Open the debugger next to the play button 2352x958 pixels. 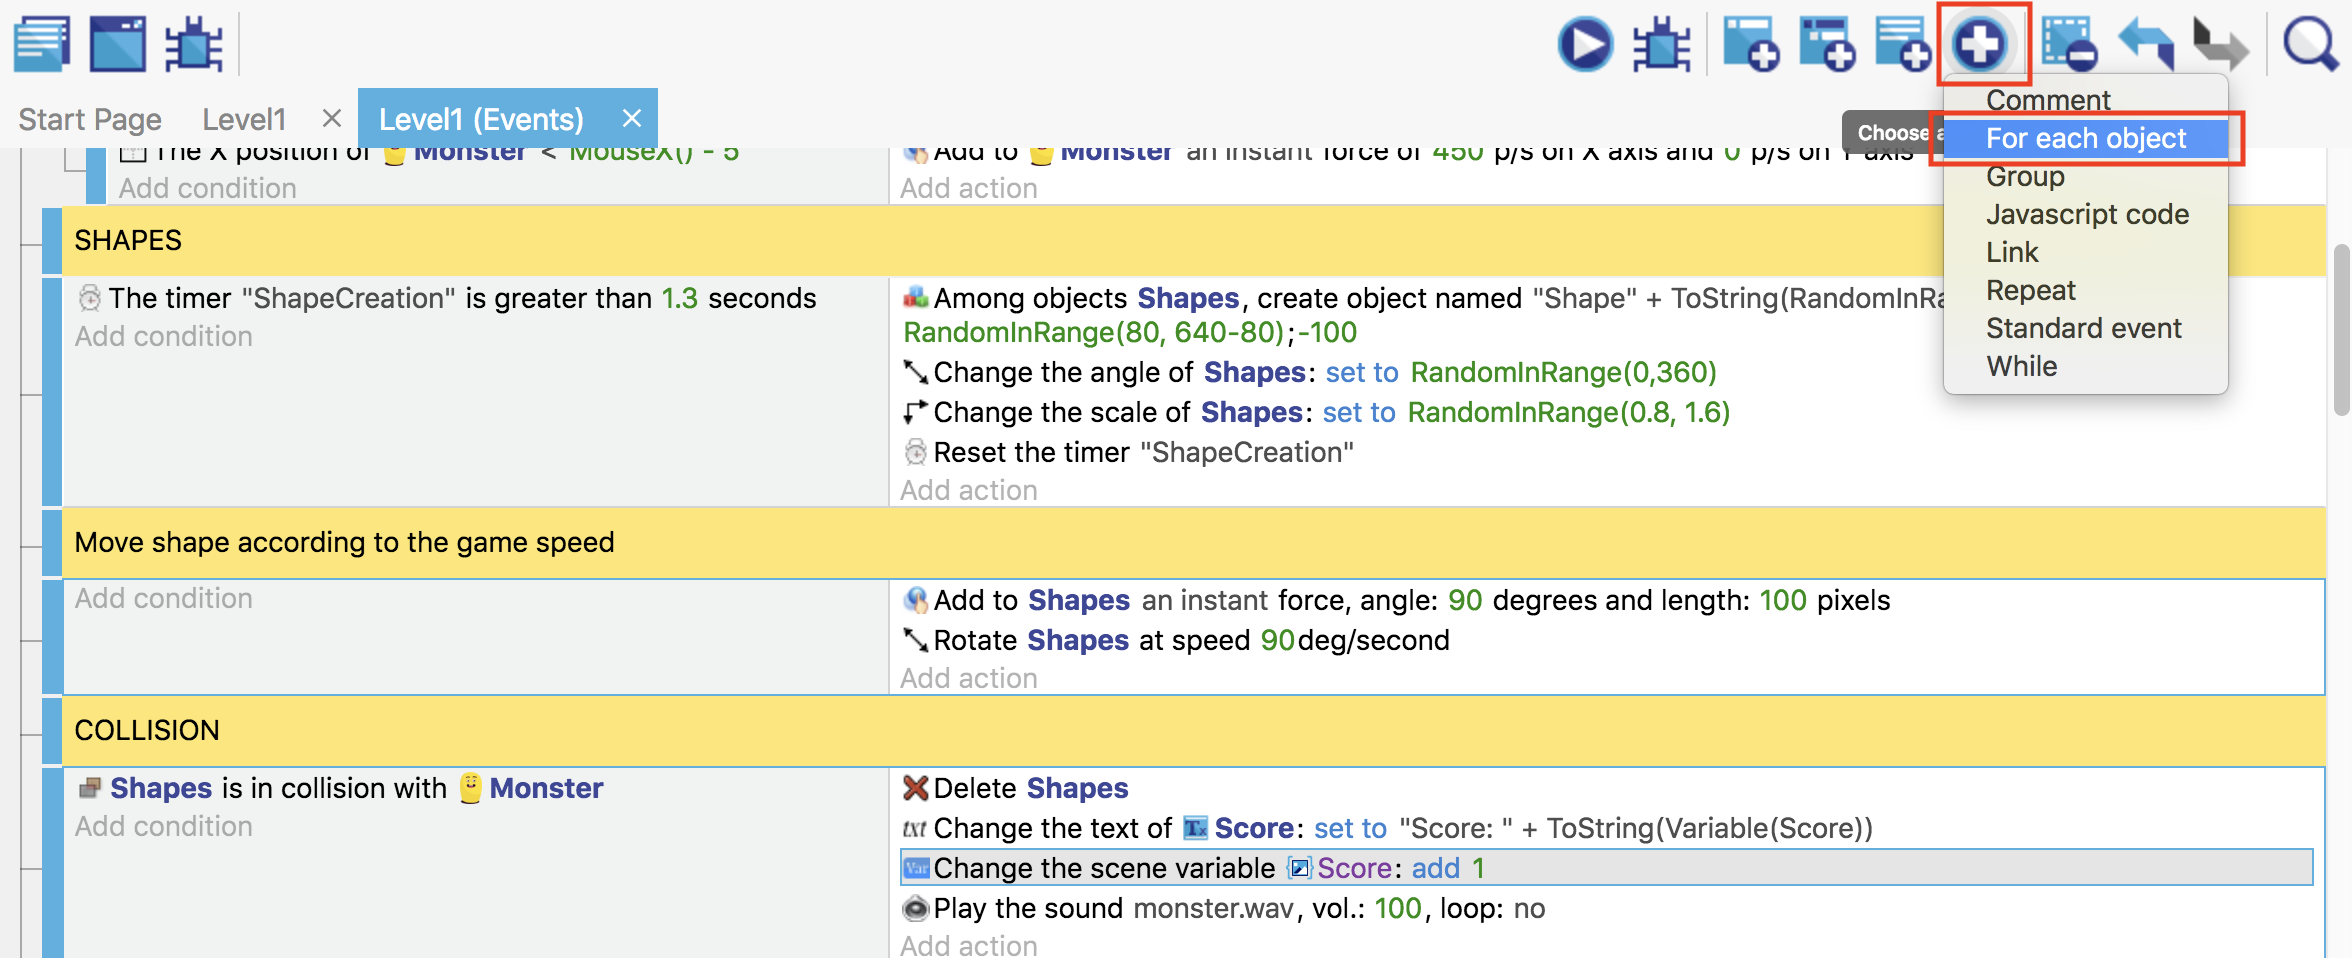click(1661, 44)
